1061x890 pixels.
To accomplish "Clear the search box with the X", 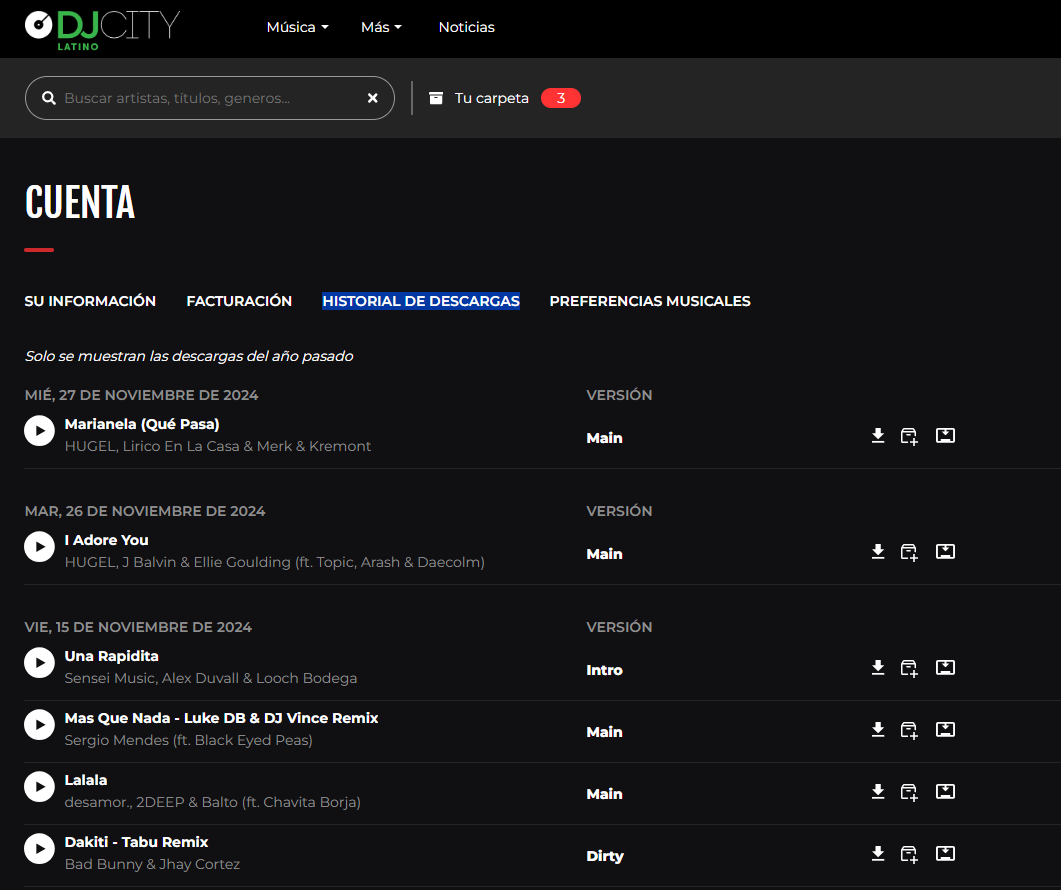I will 372,98.
